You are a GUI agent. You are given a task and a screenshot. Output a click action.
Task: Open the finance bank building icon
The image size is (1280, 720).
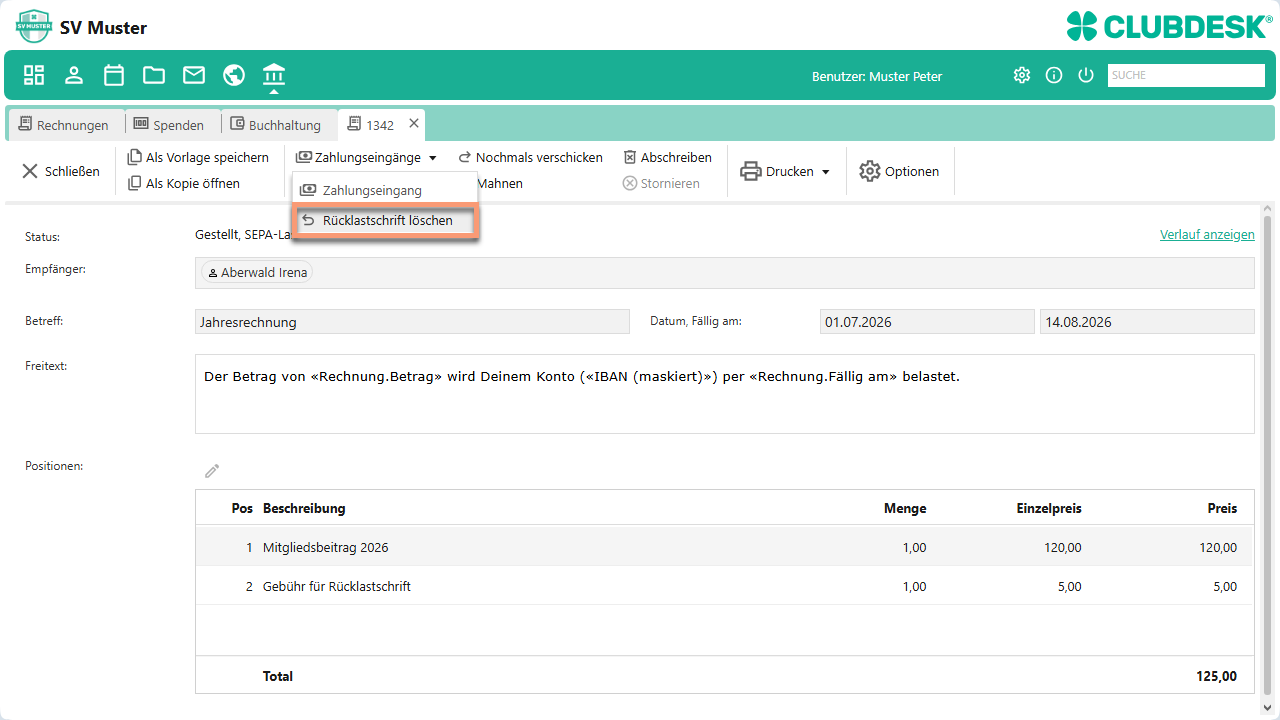click(x=274, y=74)
